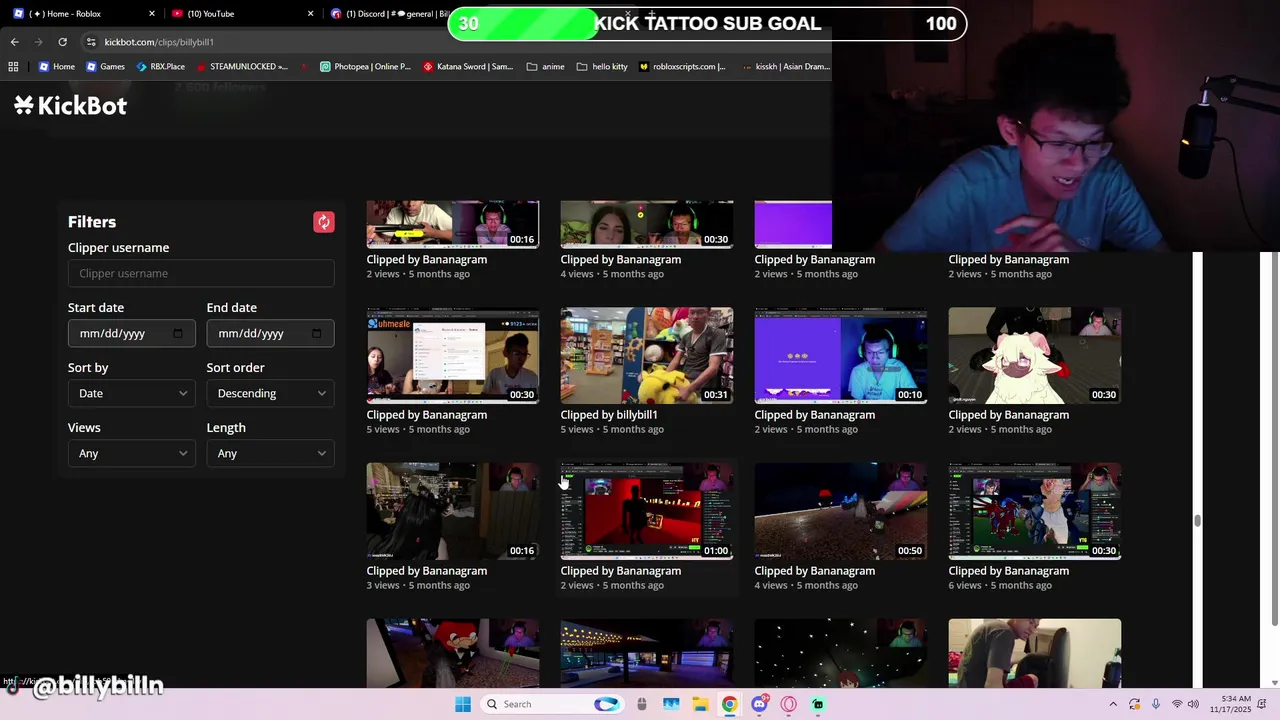
Task: Open the Home bookmark
Action: click(56, 67)
